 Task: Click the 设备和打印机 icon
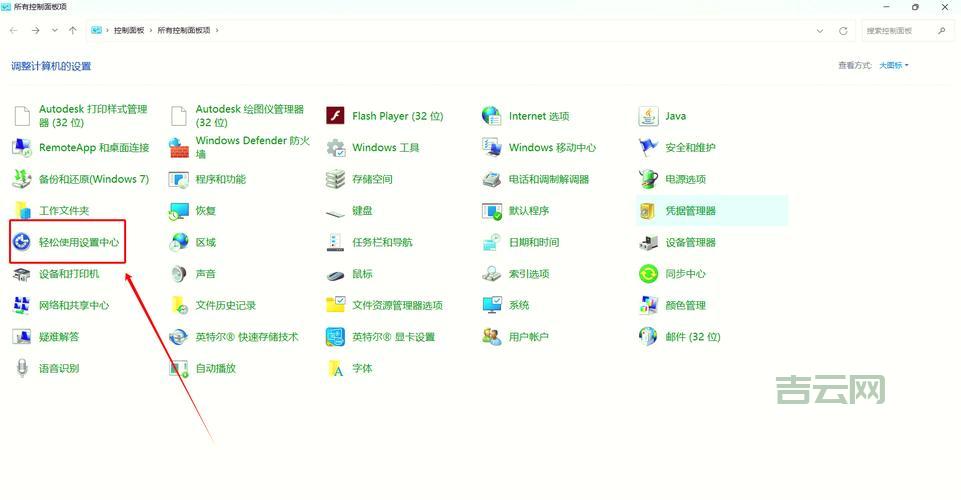point(22,274)
